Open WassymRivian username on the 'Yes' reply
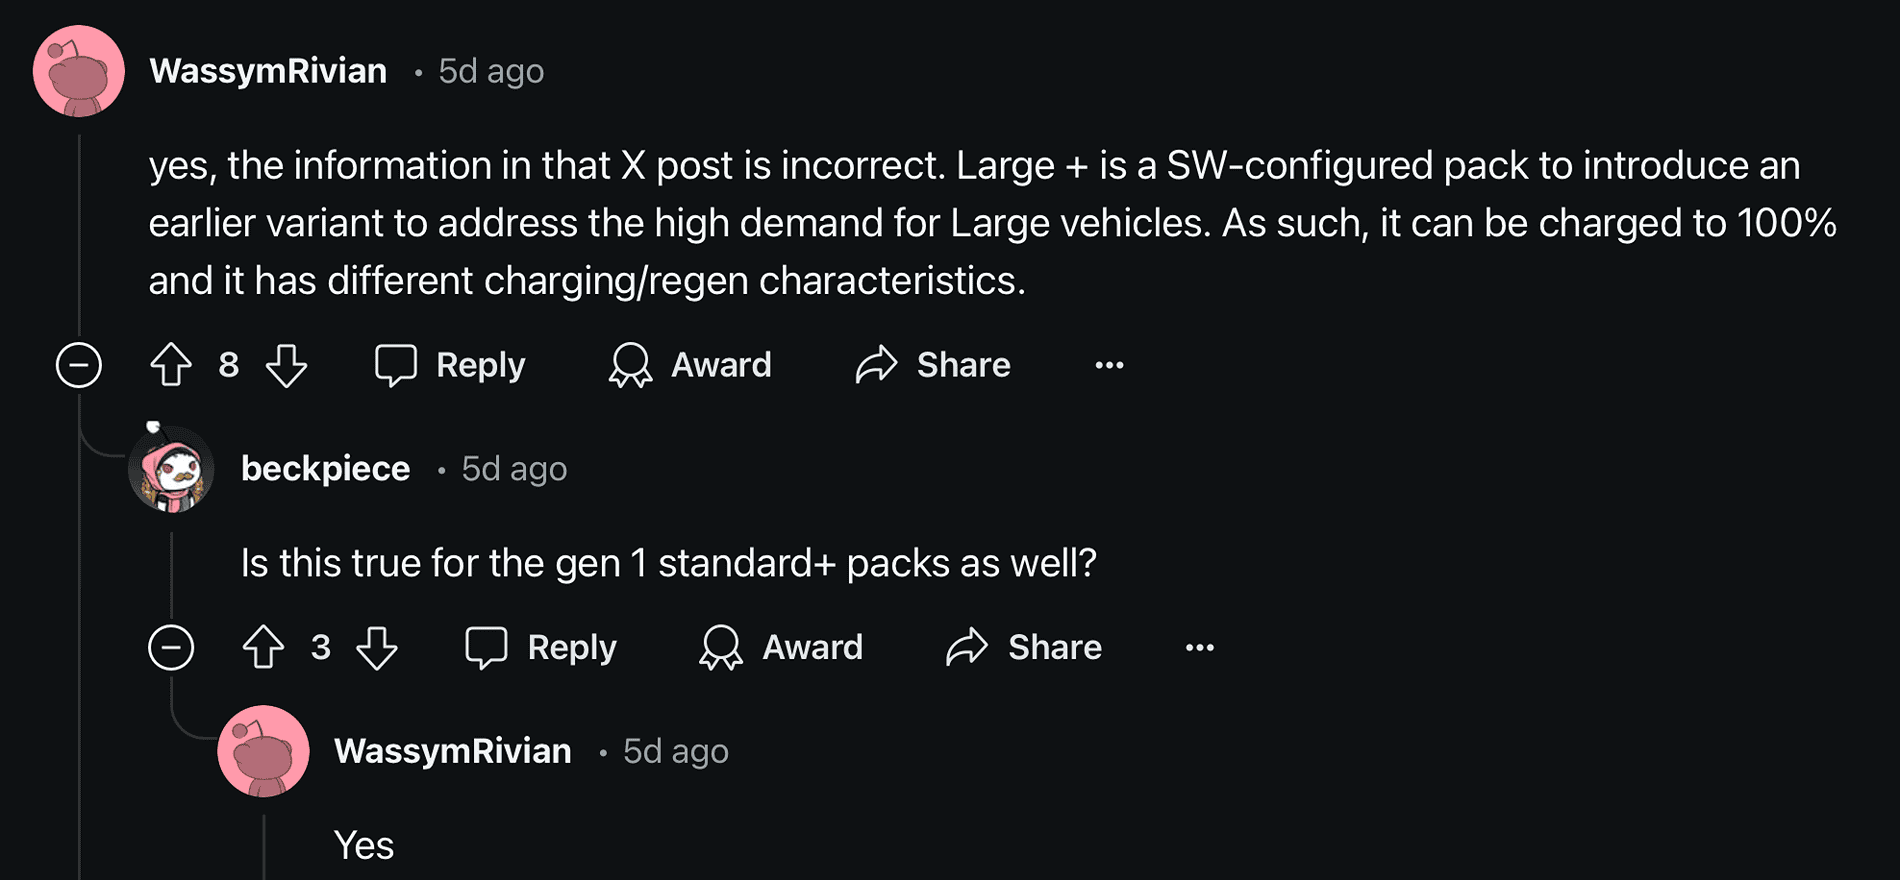 453,751
